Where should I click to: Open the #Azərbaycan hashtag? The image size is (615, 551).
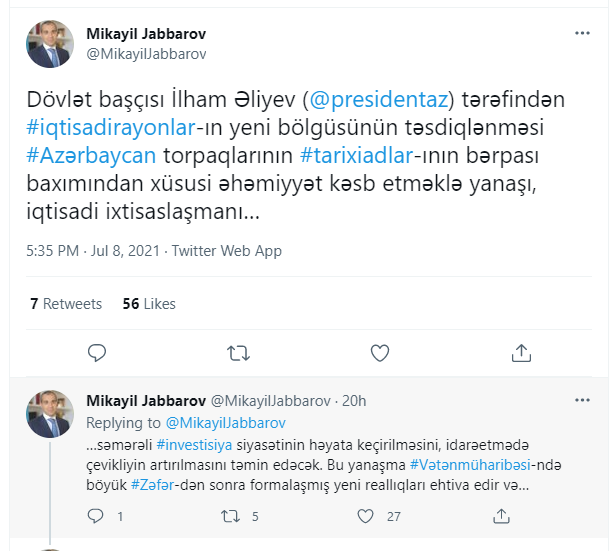pyautogui.click(x=91, y=156)
